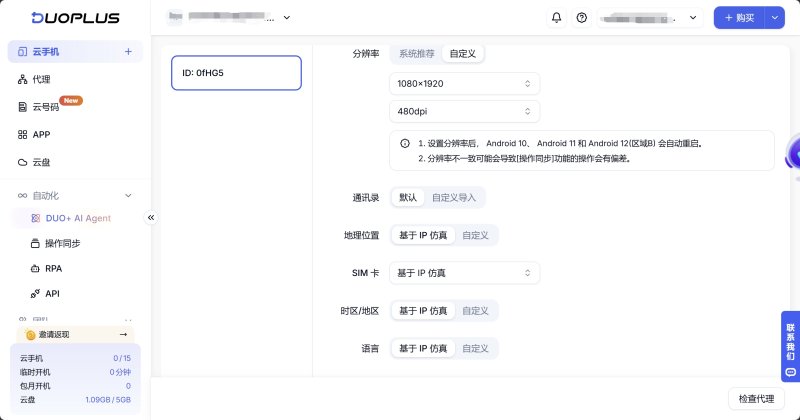Set 时区/地区 to 自定义
The height and width of the screenshot is (420, 800).
coord(475,311)
